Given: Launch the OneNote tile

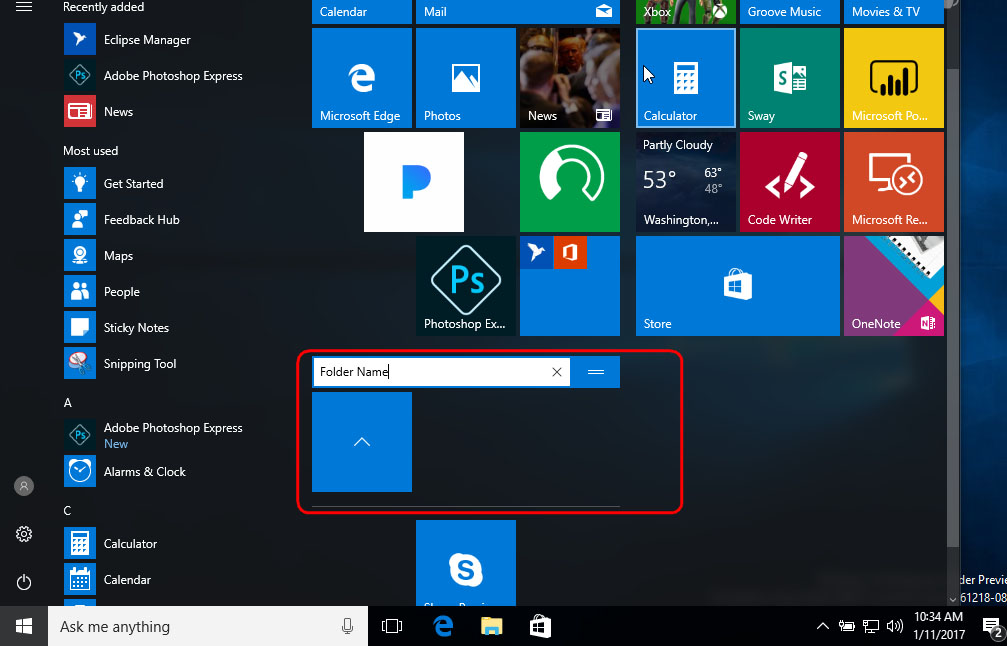Looking at the screenshot, I should pos(894,286).
